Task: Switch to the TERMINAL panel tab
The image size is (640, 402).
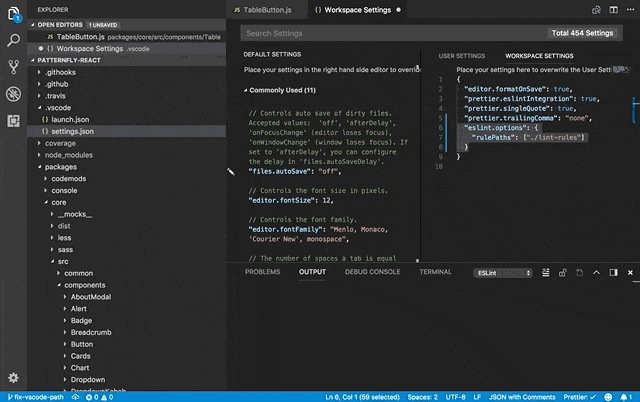Action: click(436, 272)
